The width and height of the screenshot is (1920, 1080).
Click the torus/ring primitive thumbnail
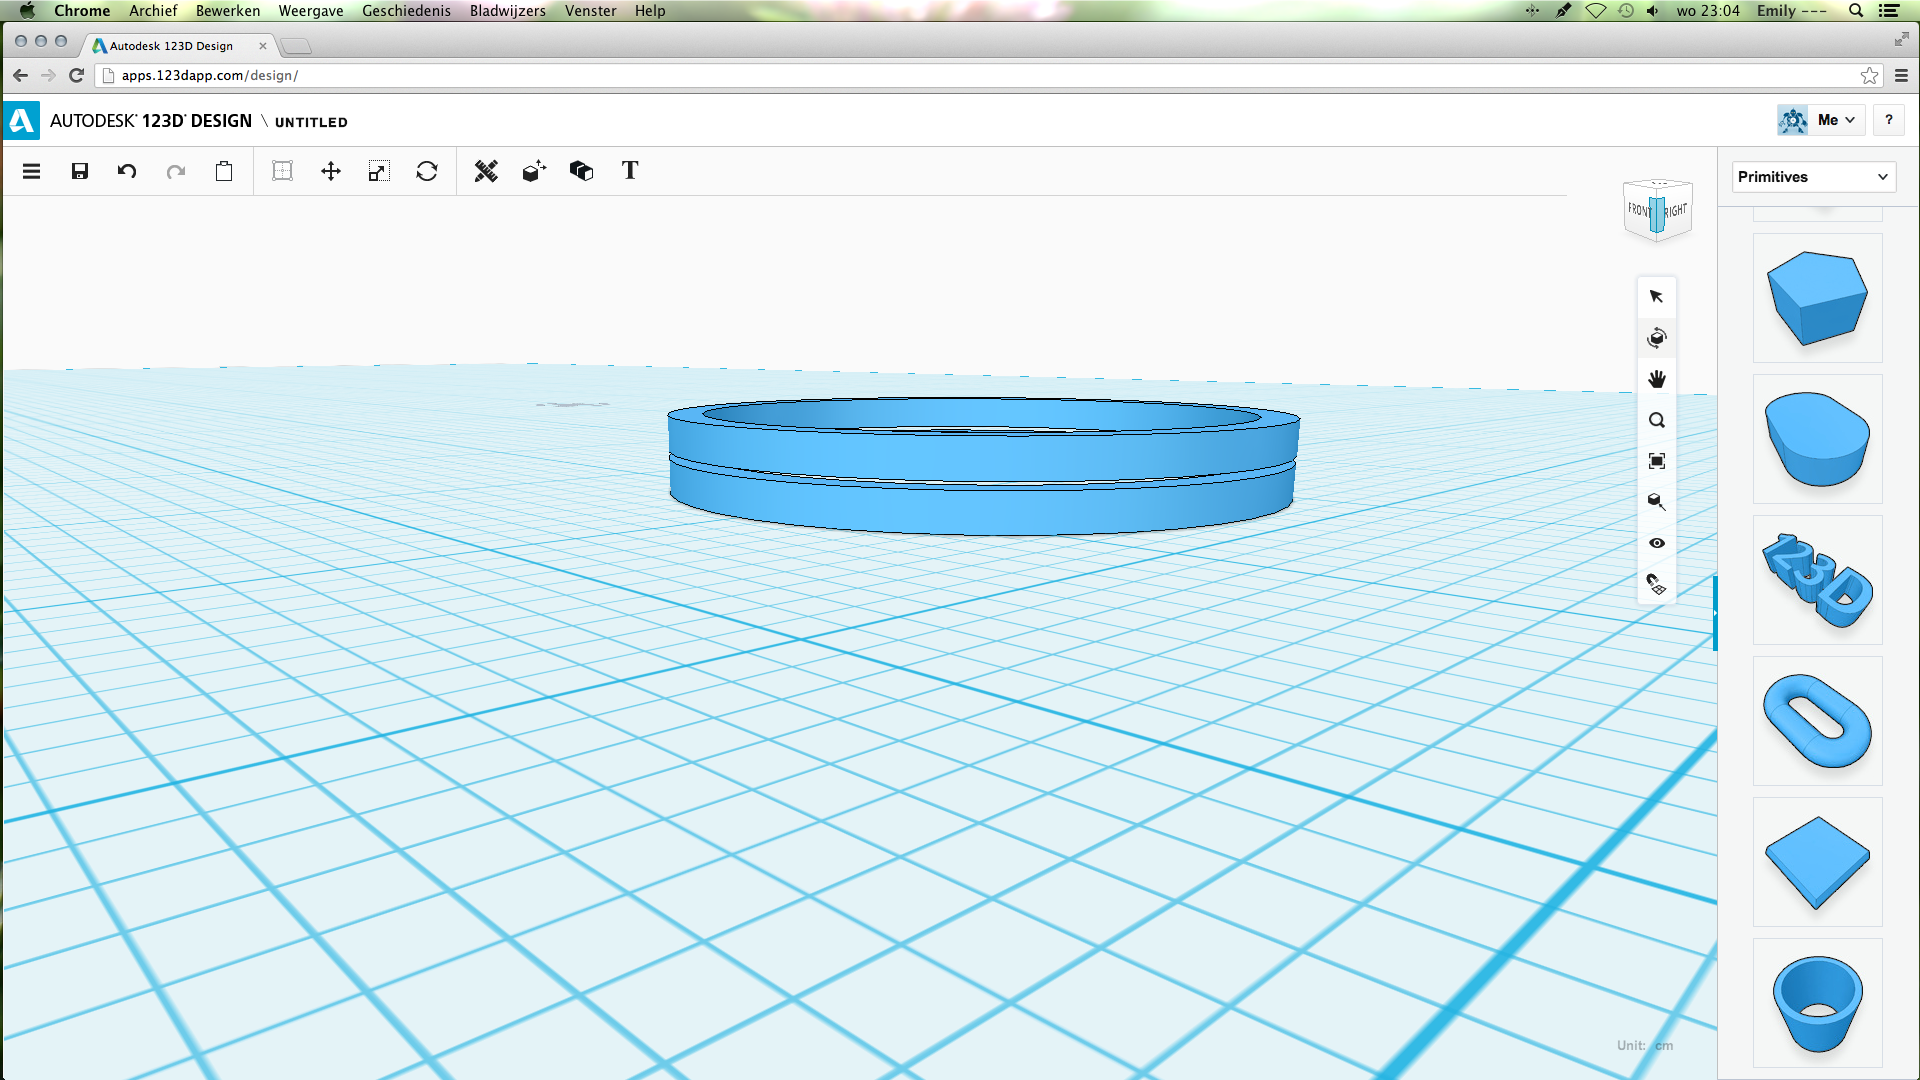(x=1817, y=721)
